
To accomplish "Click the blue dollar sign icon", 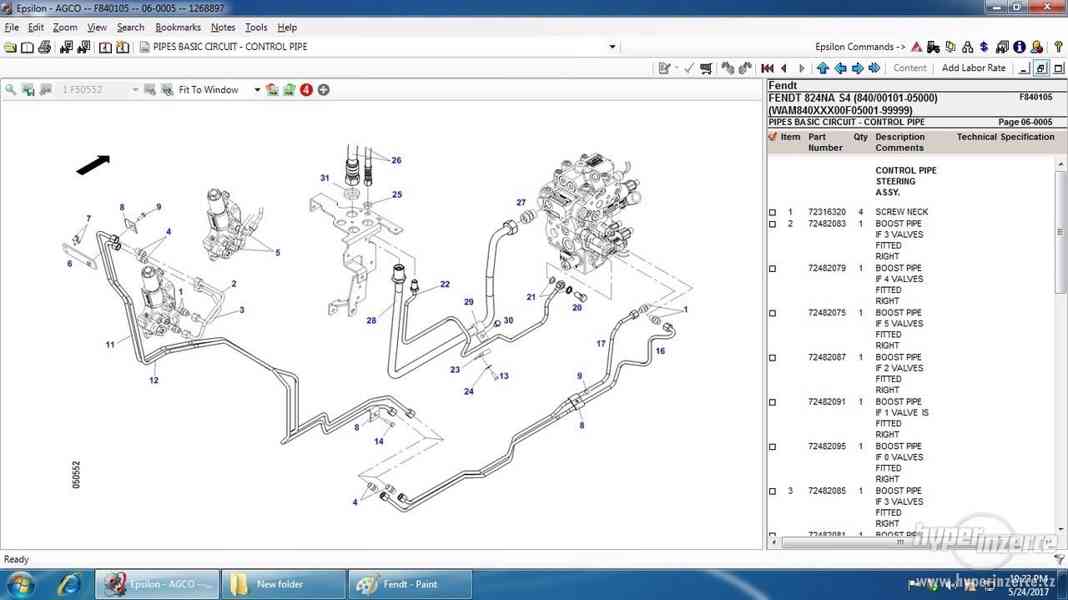I will 984,47.
